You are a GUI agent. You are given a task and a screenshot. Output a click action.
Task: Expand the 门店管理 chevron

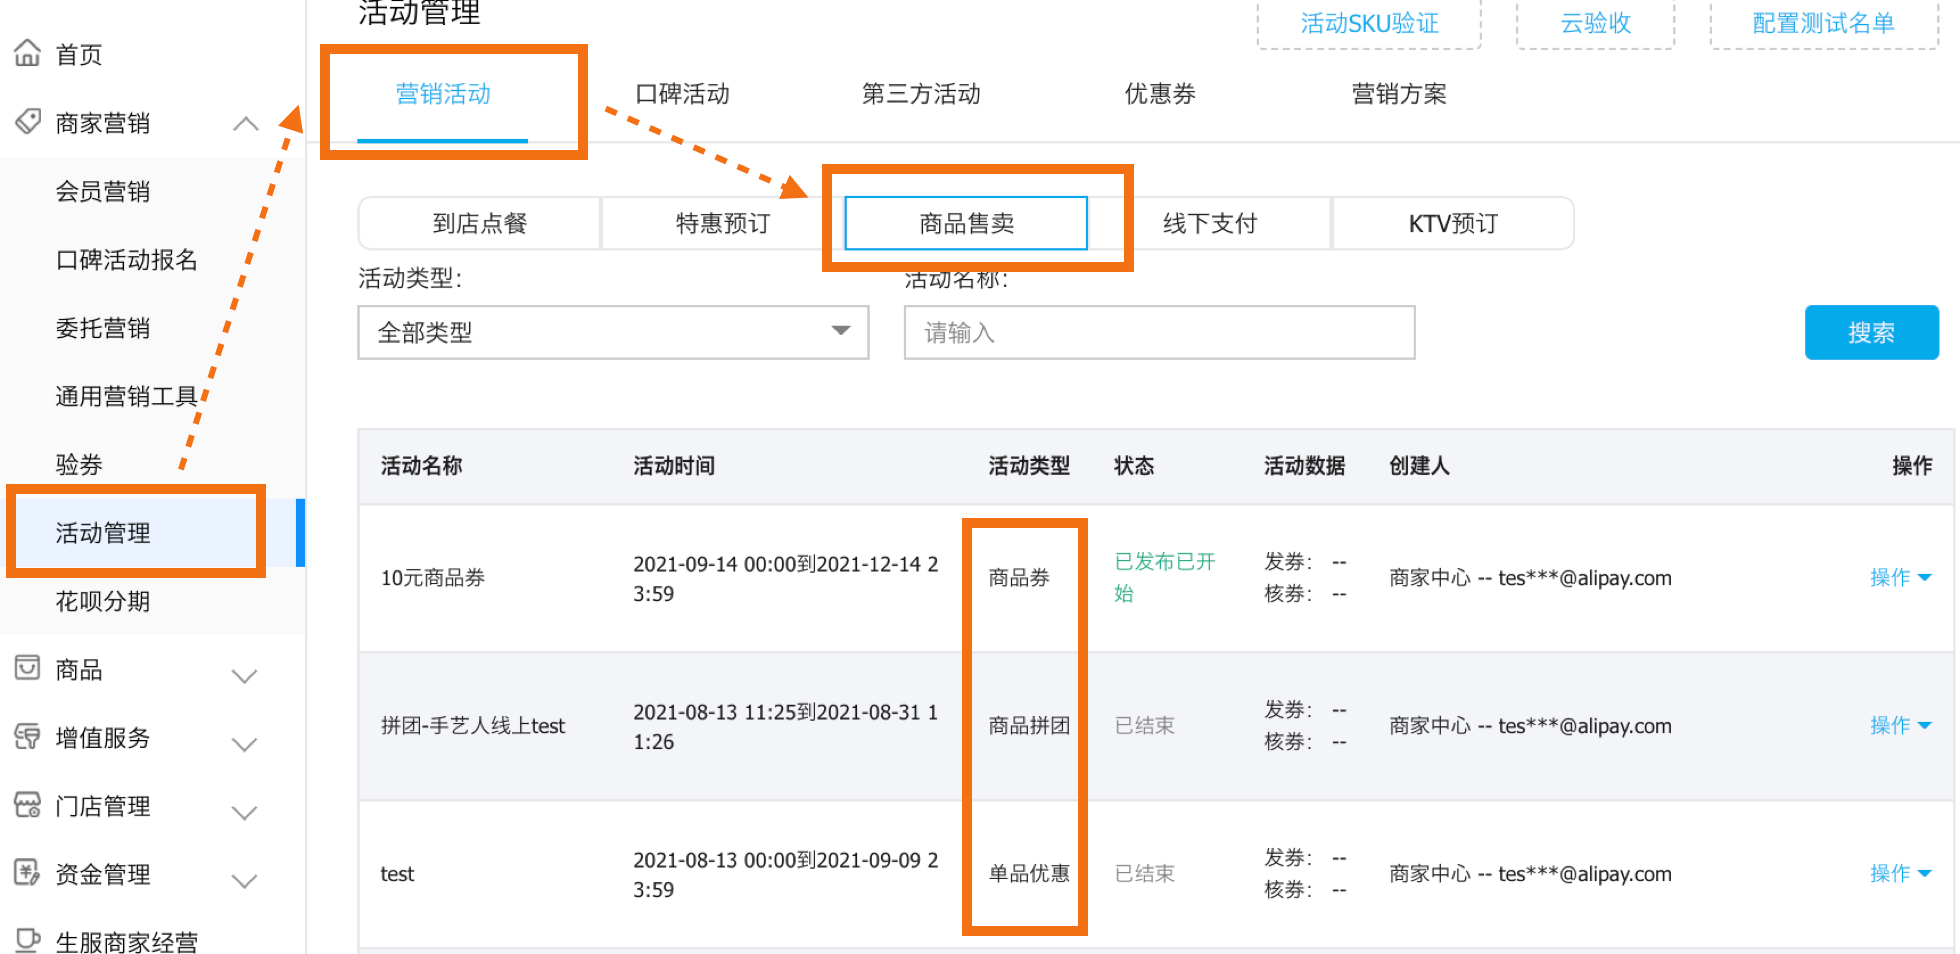pyautogui.click(x=245, y=812)
